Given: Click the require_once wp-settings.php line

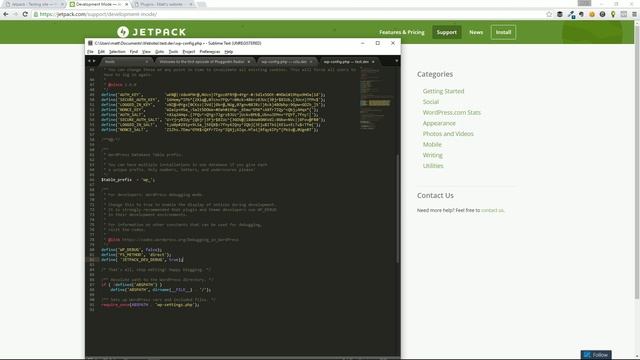Looking at the screenshot, I should (150, 304).
